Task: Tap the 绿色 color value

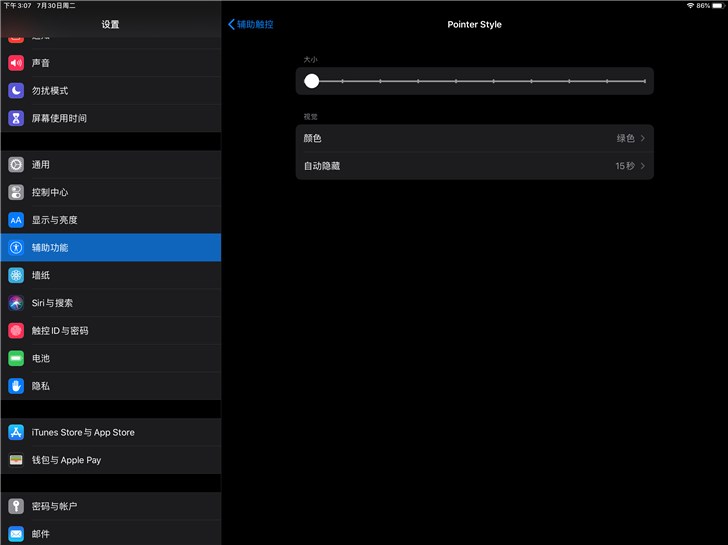Action: [x=625, y=138]
